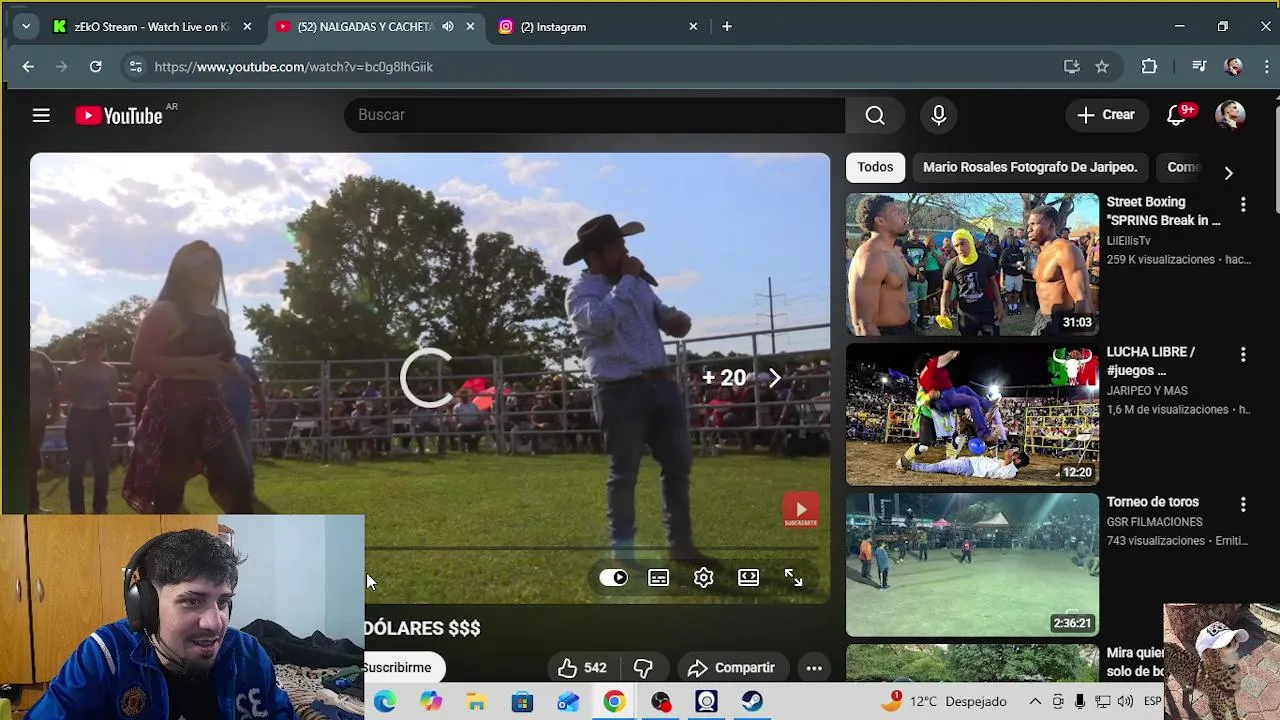Open Chrome profile avatar
The image size is (1280, 720).
click(x=1233, y=67)
